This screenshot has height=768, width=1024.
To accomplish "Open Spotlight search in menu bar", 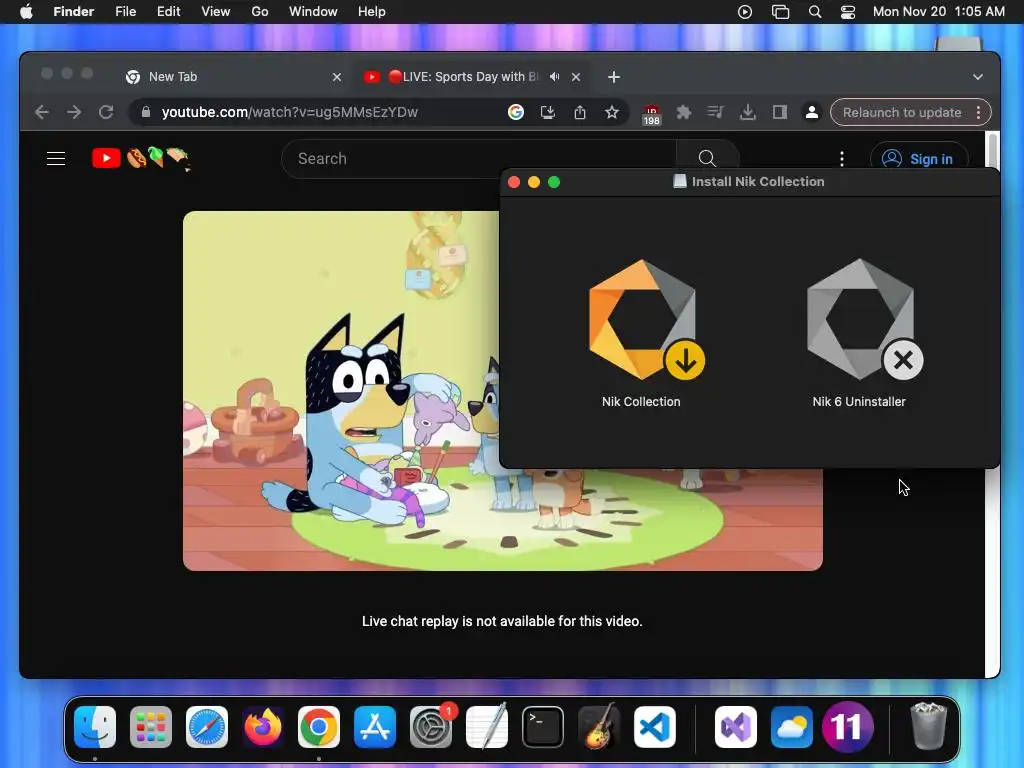I will click(x=815, y=12).
